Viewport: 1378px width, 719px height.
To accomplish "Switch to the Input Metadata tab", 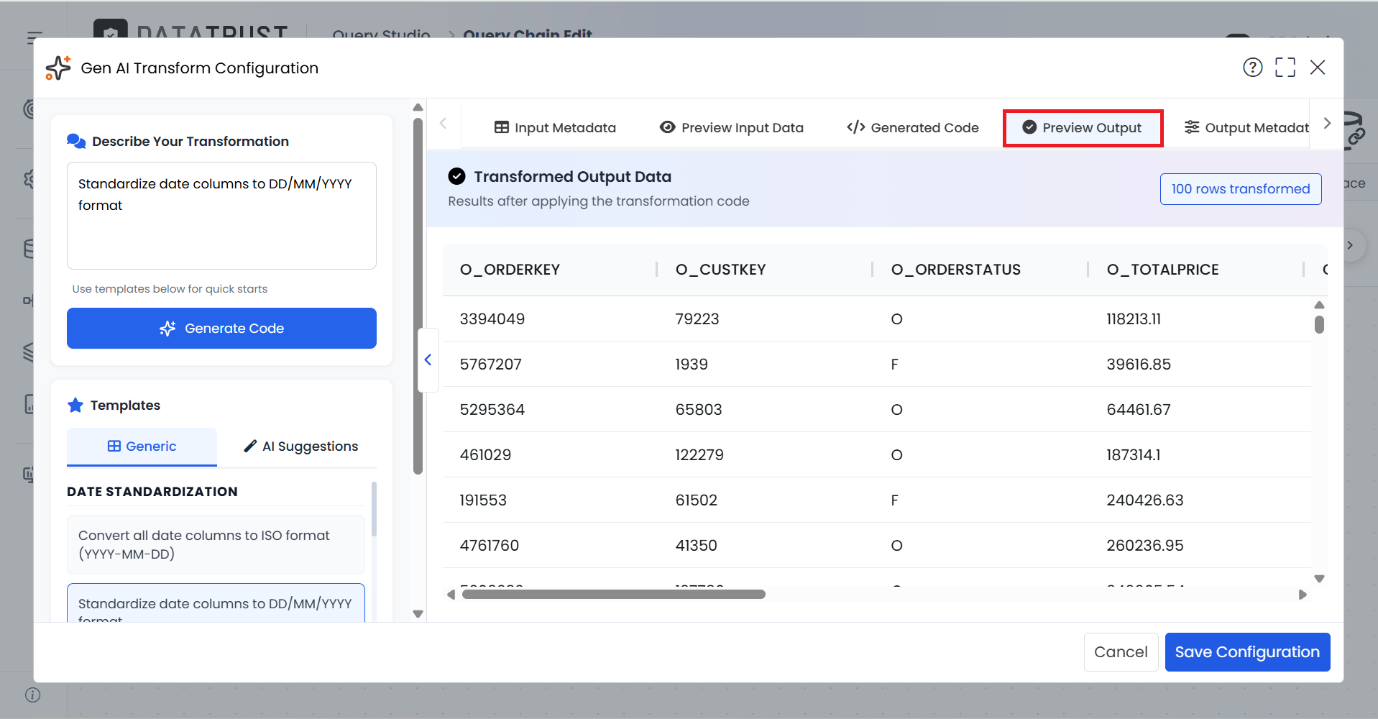I will 555,128.
